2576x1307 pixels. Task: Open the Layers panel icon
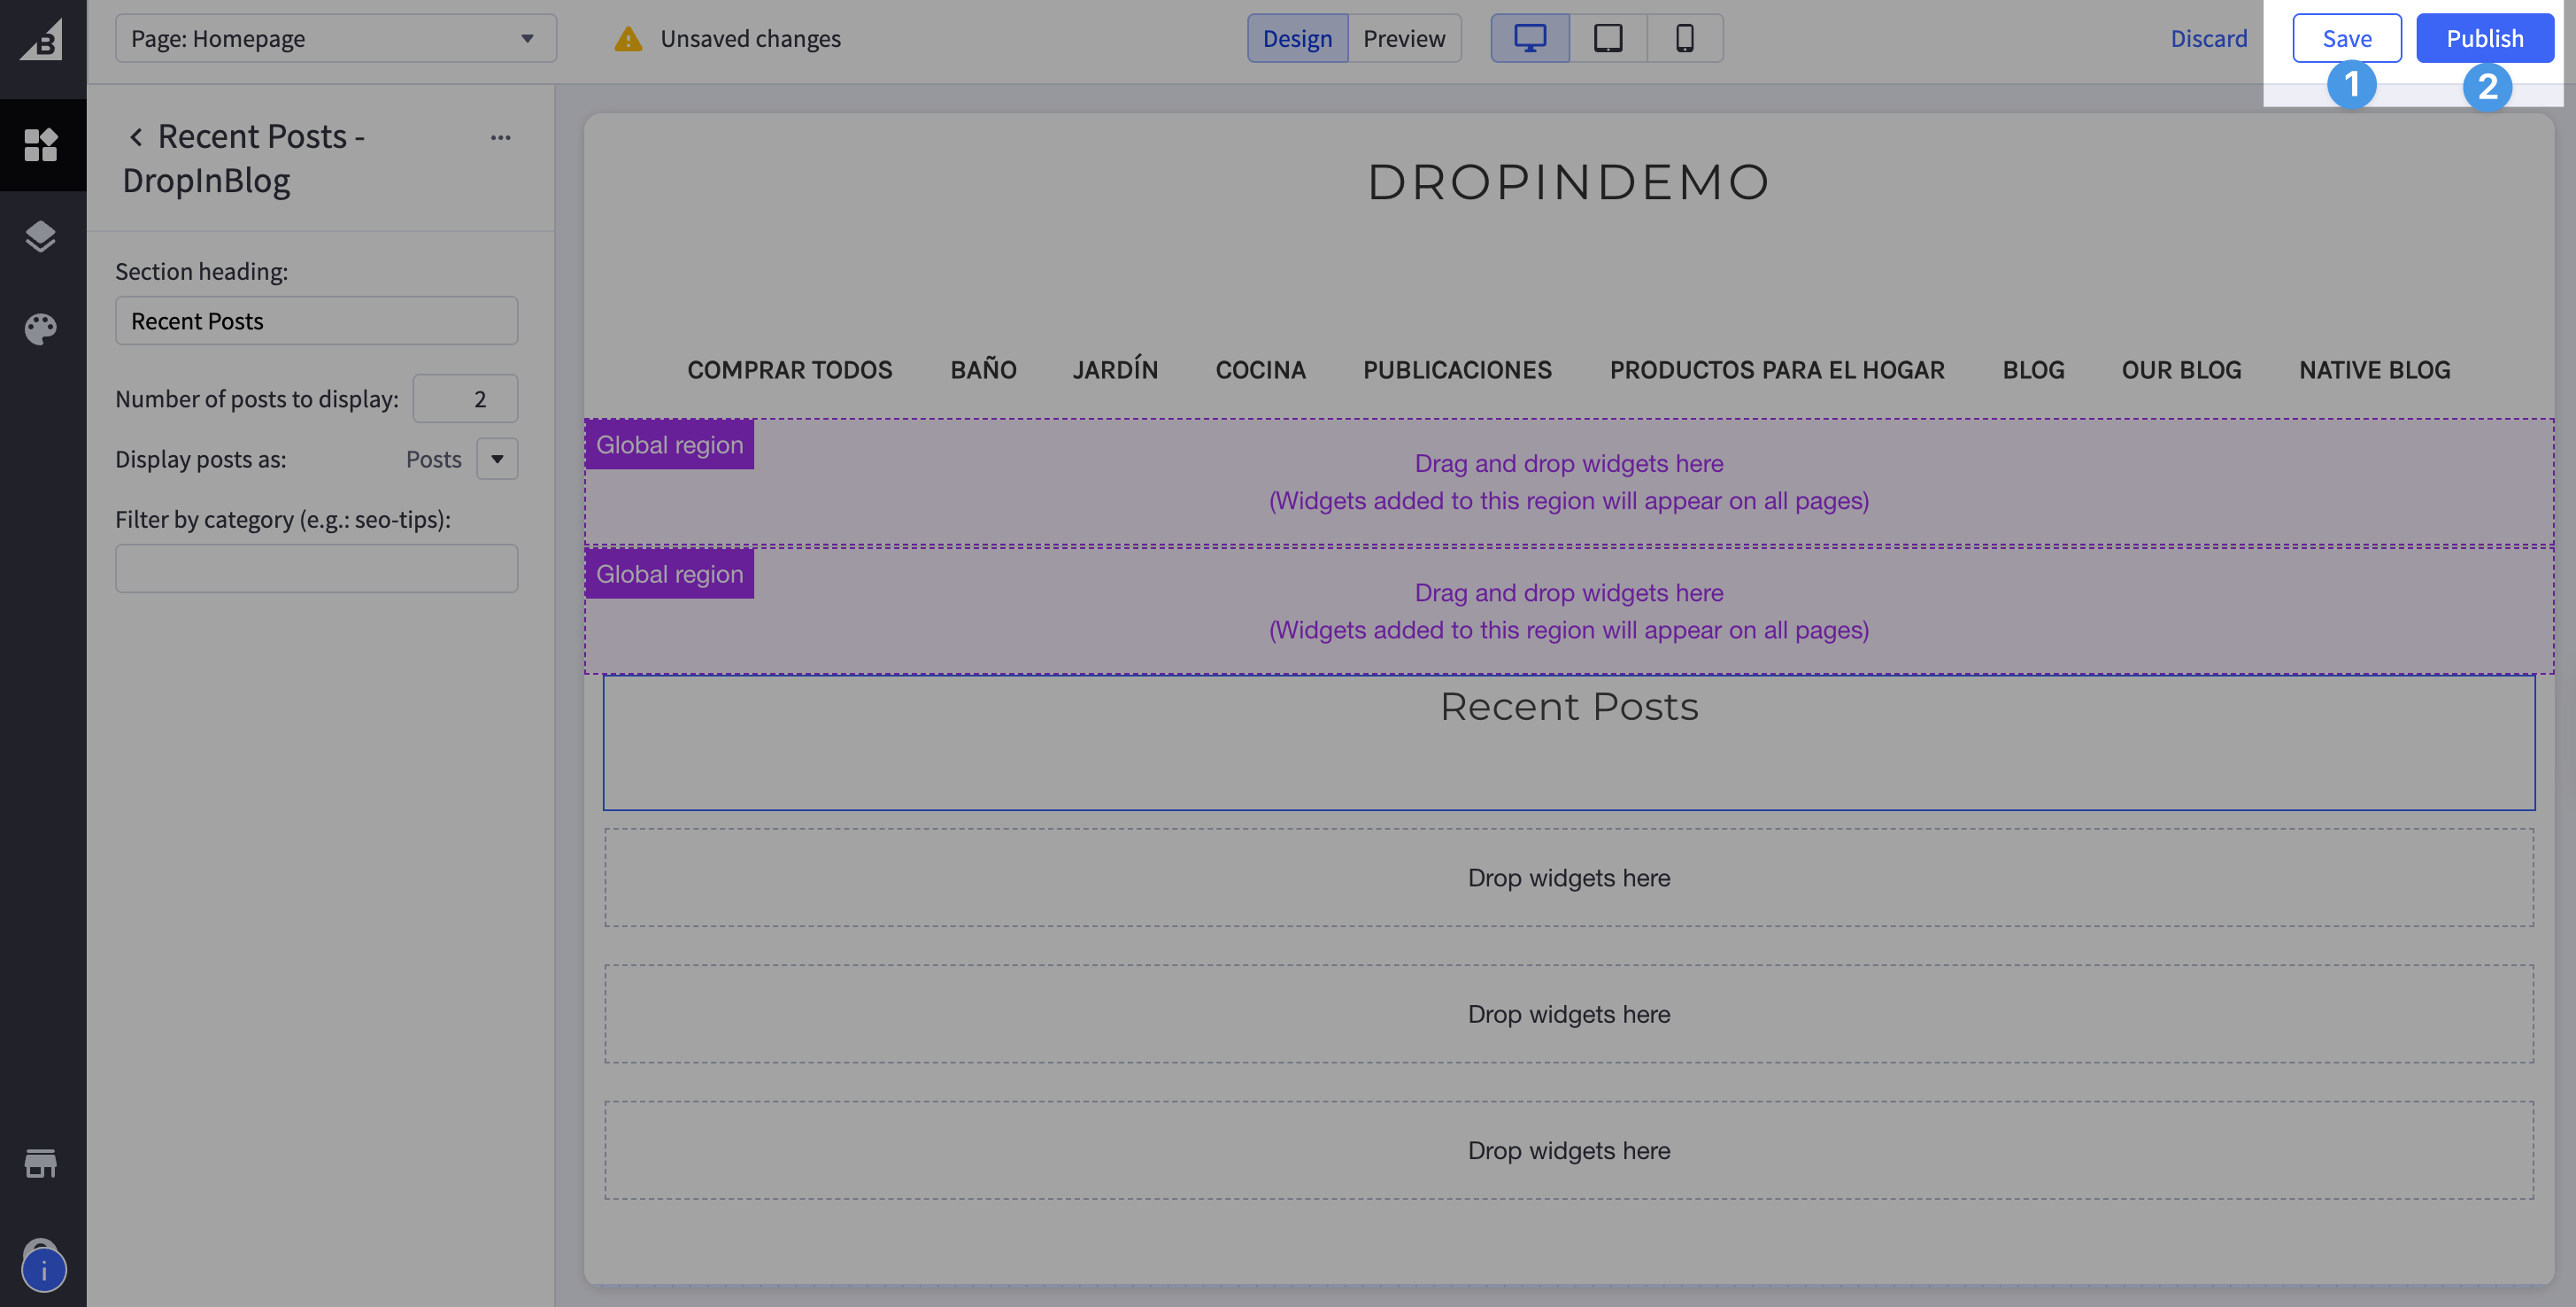41,237
